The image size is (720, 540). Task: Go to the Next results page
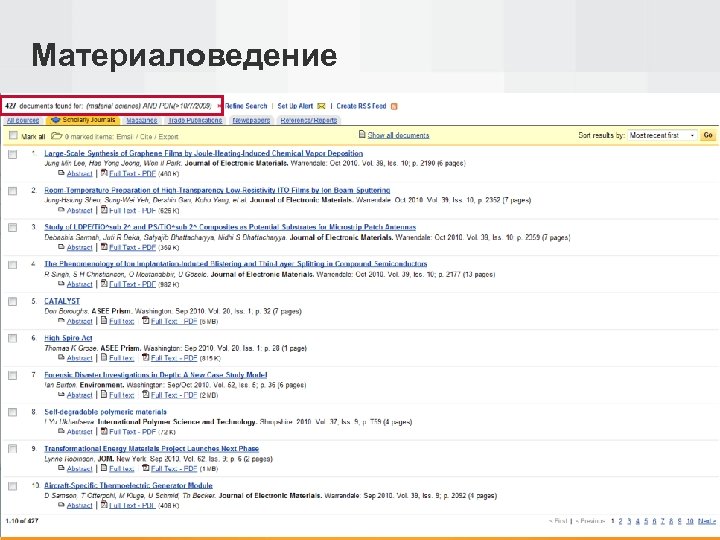point(707,521)
